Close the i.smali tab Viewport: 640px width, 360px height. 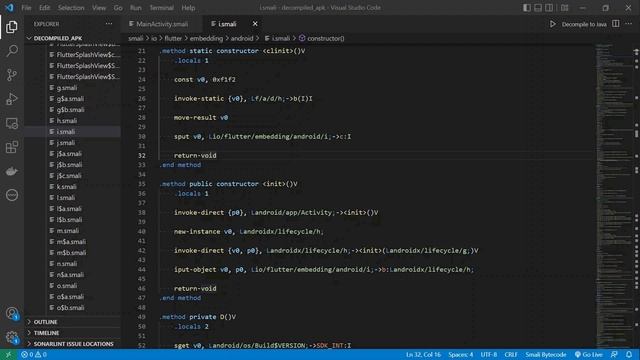255,24
